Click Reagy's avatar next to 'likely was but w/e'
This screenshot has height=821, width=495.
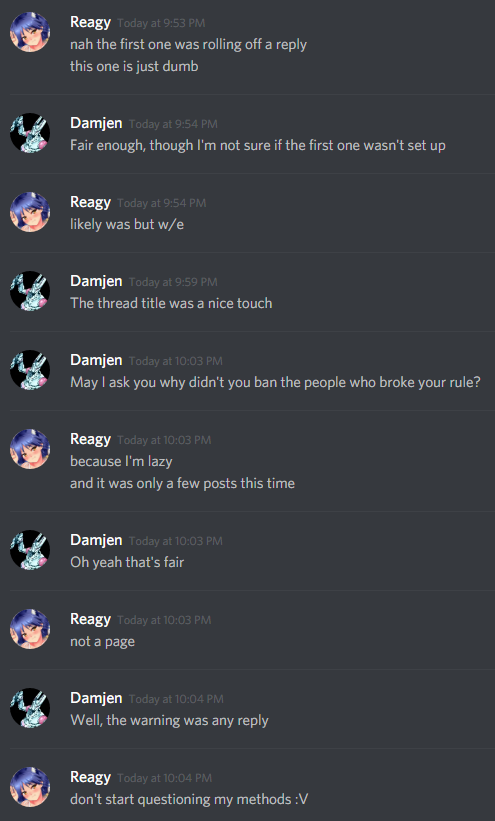tap(30, 212)
